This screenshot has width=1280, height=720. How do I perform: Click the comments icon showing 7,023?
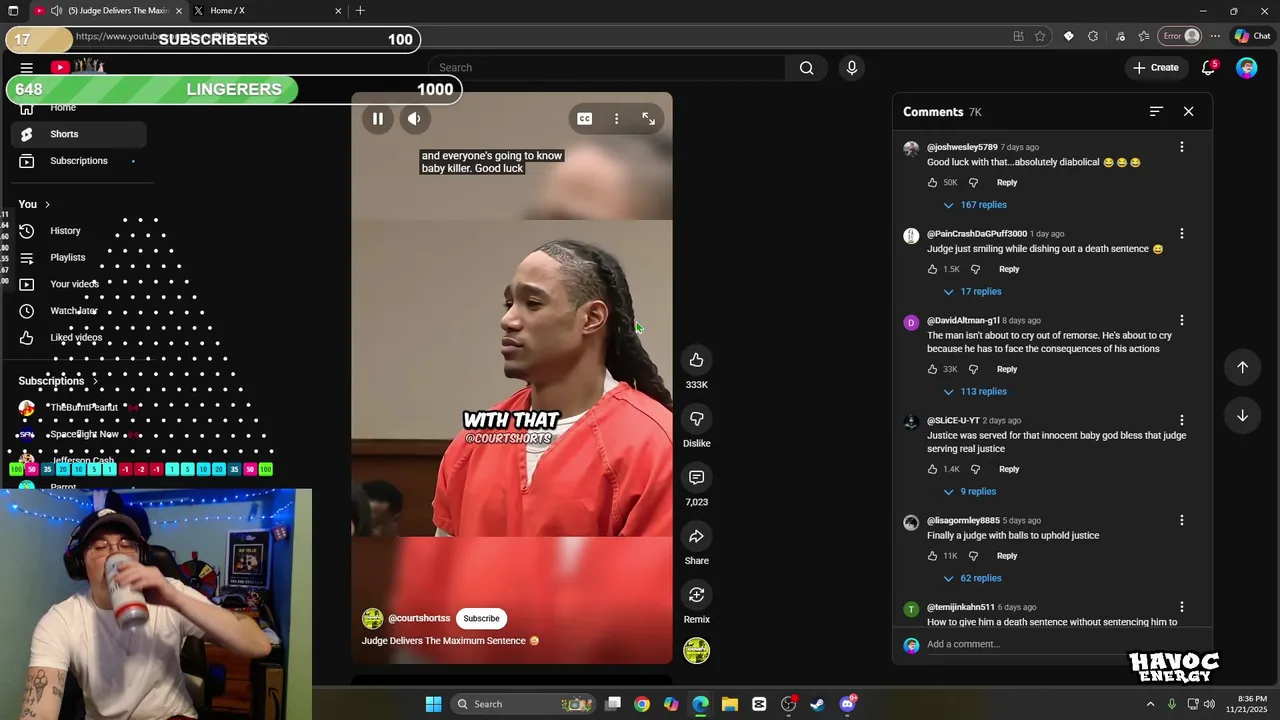(697, 478)
